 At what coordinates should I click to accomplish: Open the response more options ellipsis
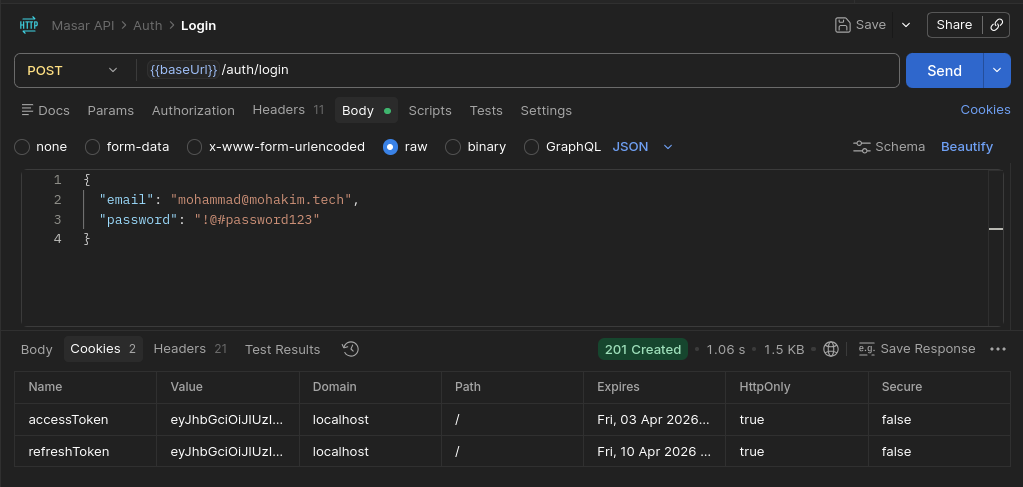pos(998,349)
